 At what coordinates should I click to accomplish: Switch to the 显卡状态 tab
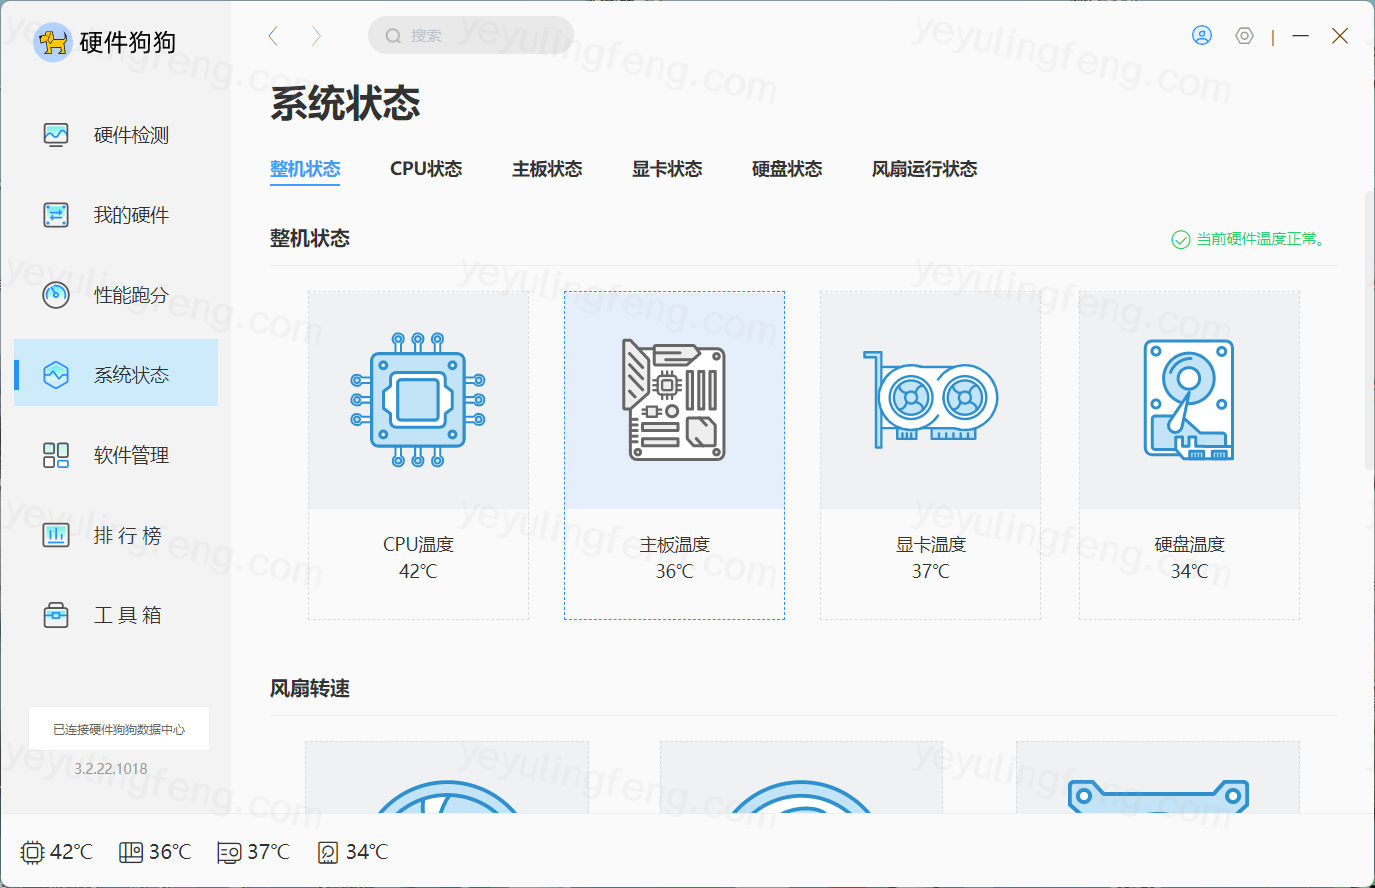pyautogui.click(x=667, y=169)
